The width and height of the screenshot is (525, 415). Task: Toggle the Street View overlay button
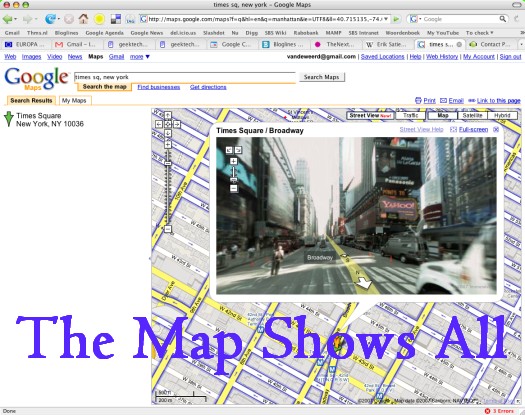click(x=370, y=116)
